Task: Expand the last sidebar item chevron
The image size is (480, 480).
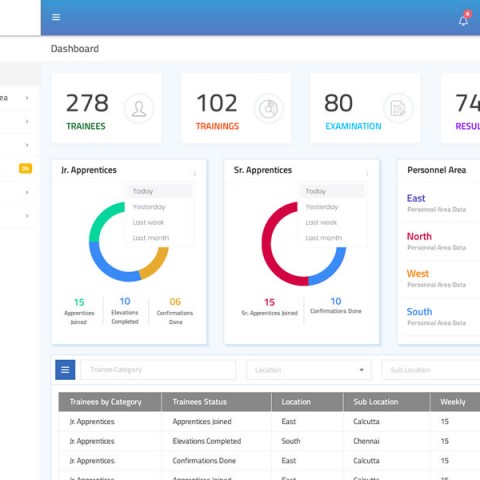Action: coord(27,216)
